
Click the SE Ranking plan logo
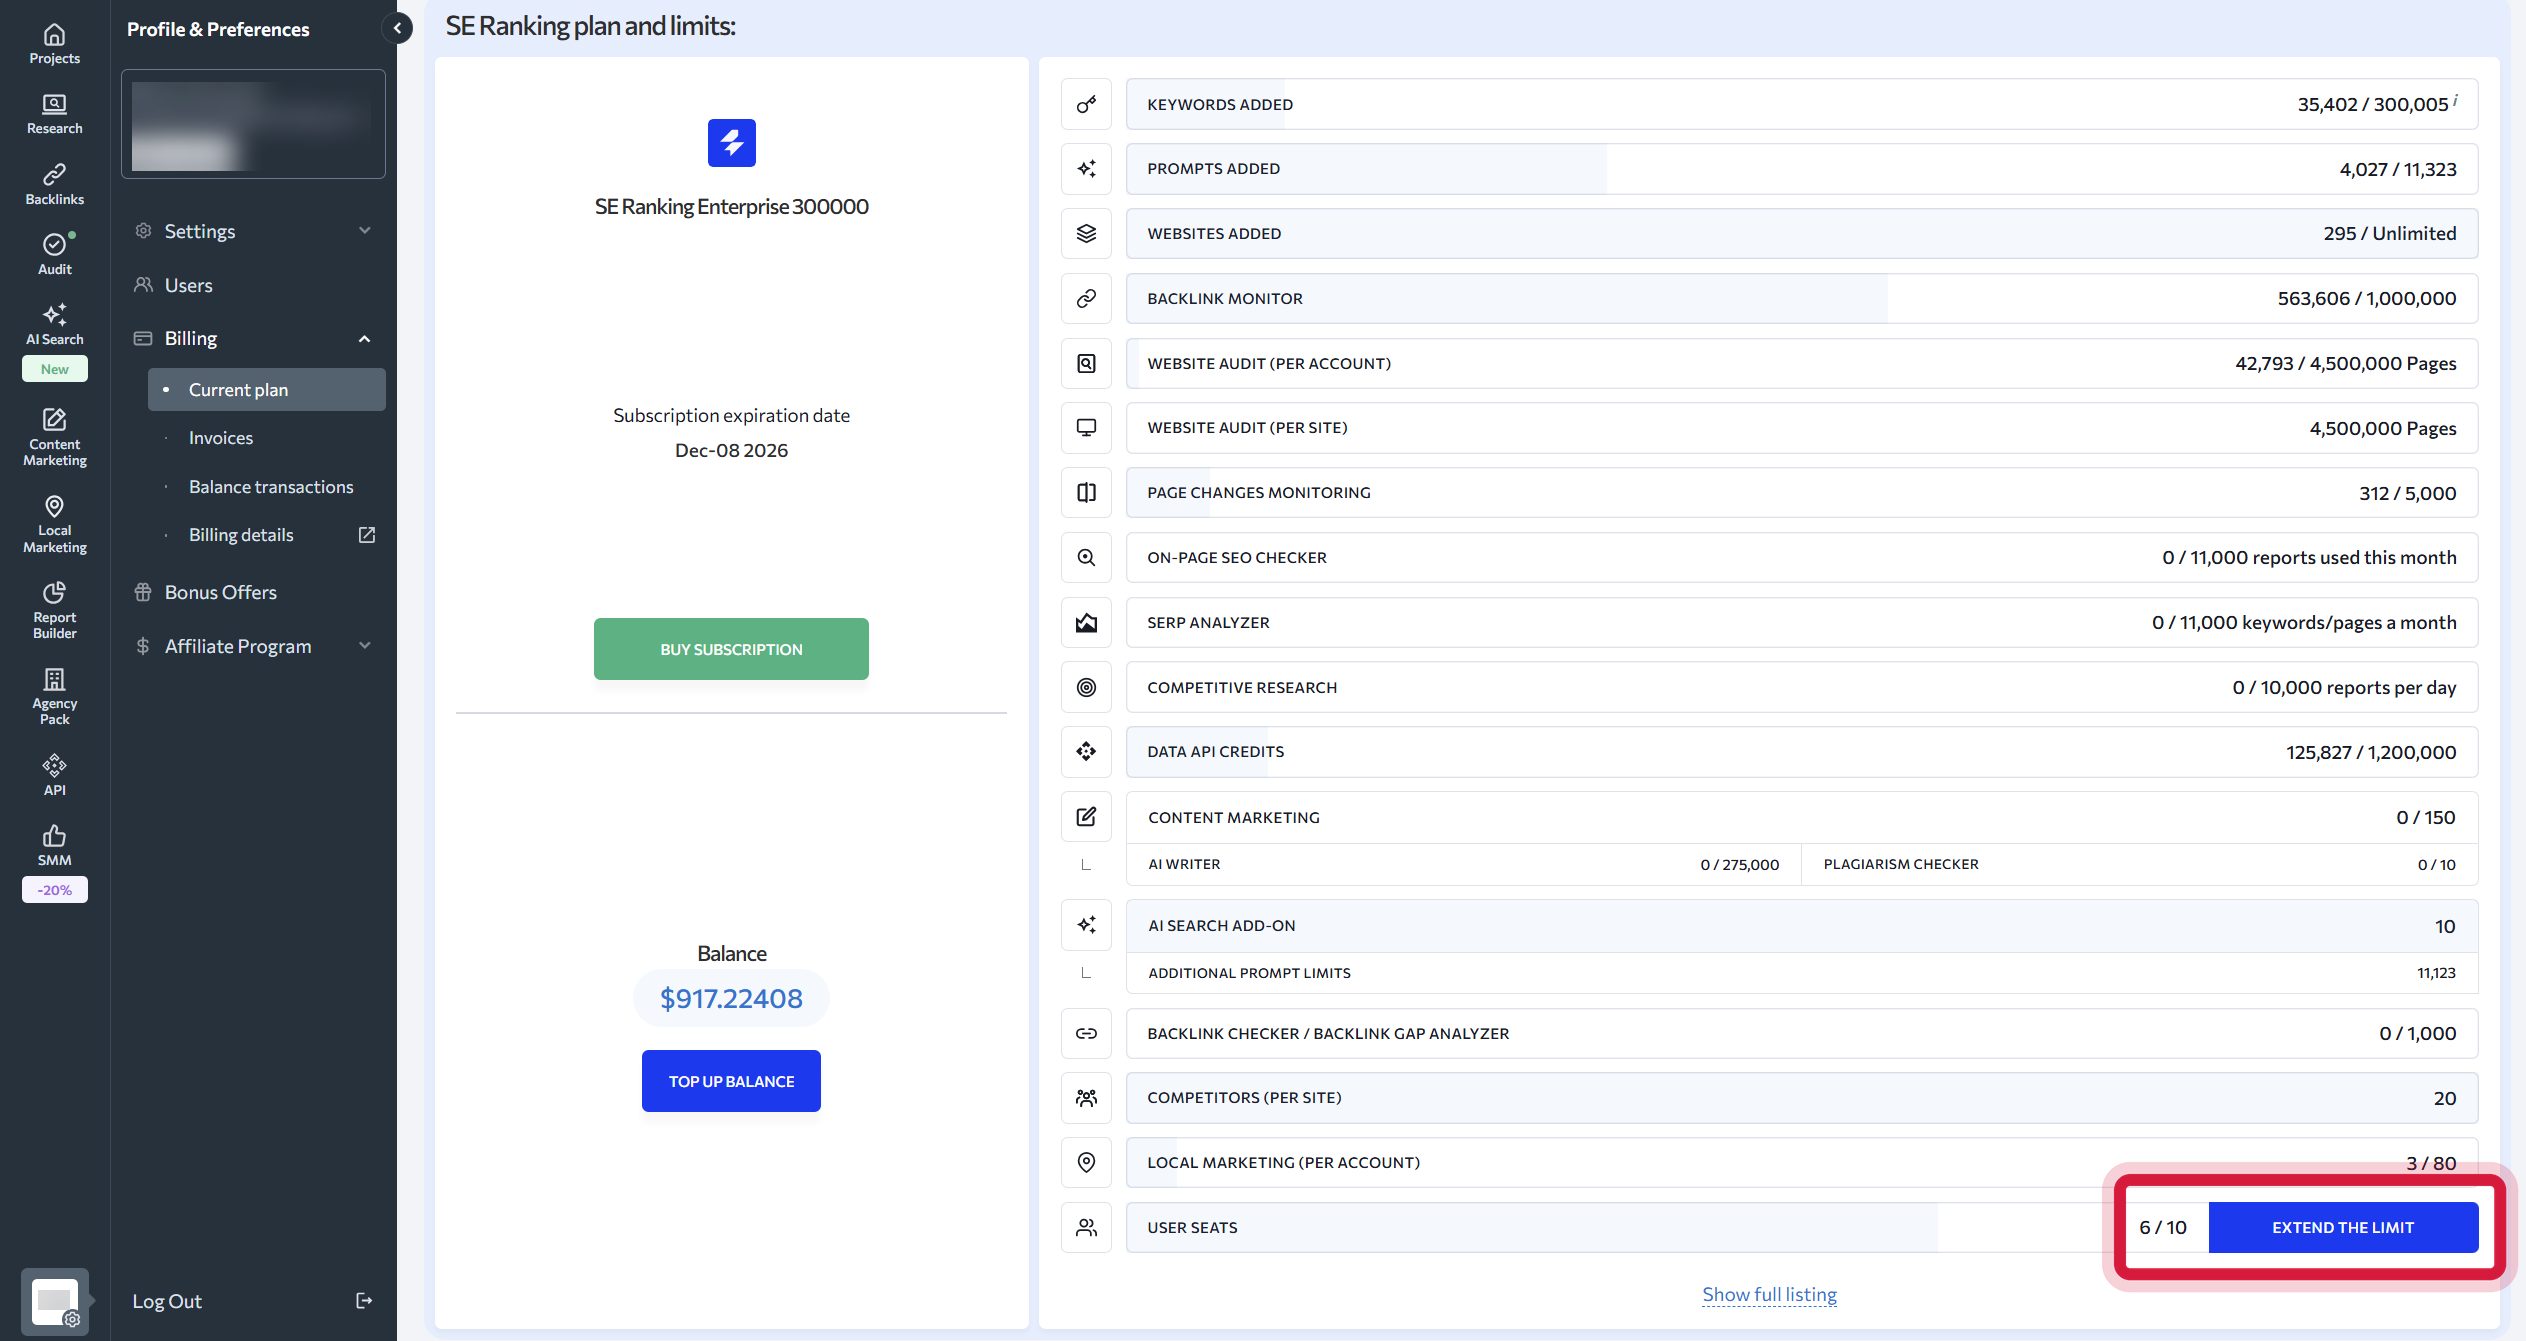(x=731, y=143)
